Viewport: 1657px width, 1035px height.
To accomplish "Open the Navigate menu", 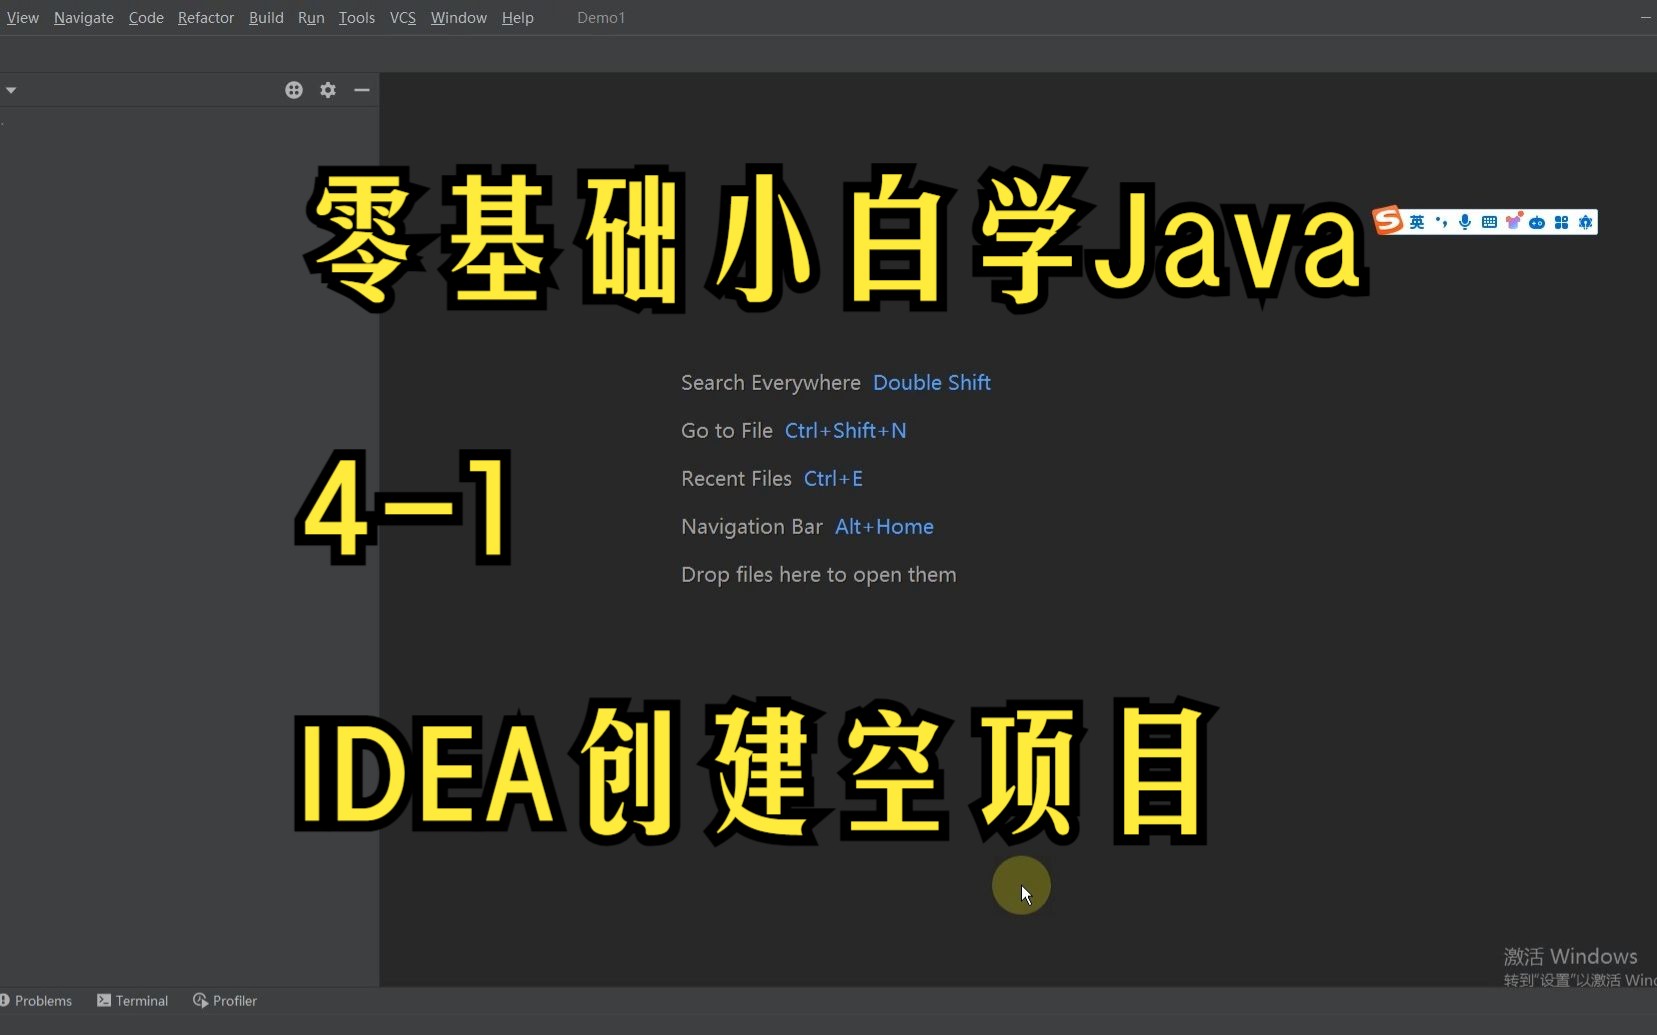I will pyautogui.click(x=84, y=18).
